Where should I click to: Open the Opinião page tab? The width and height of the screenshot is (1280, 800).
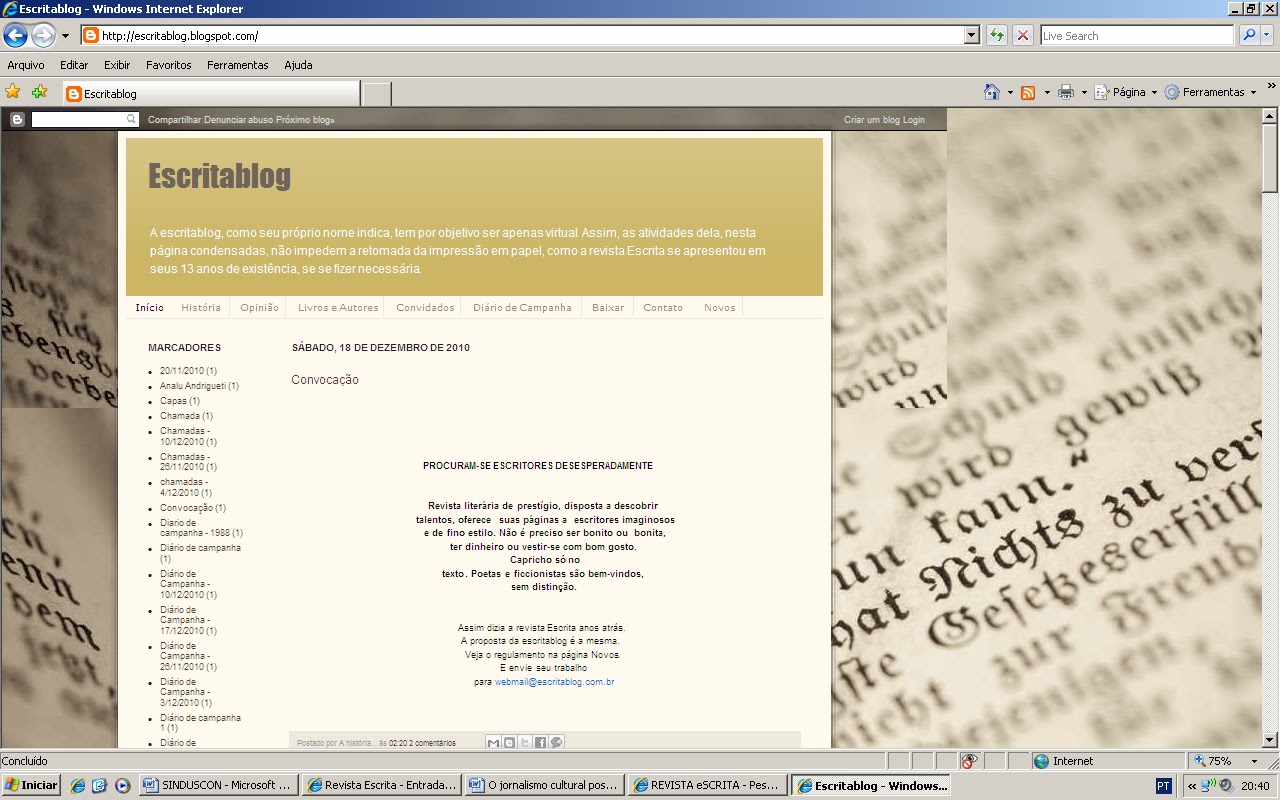[x=259, y=307]
